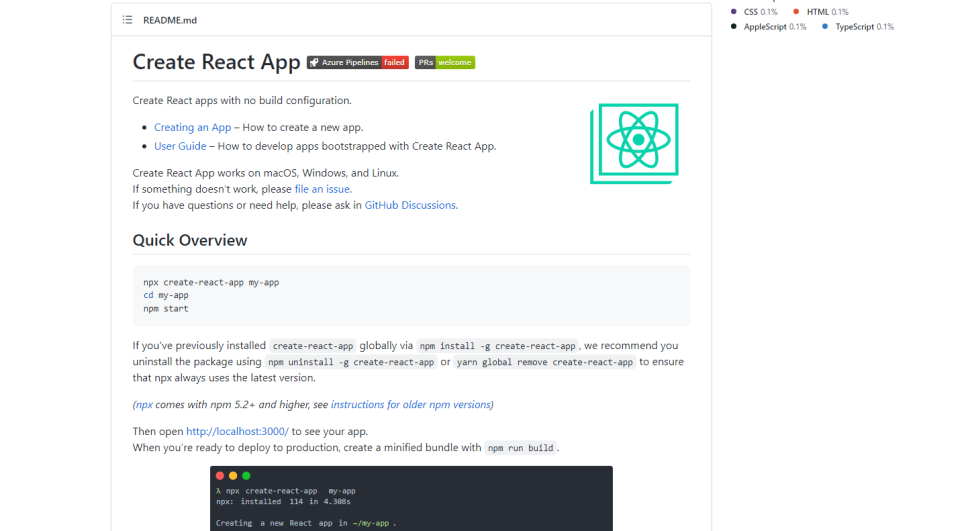Click the black AppleScript color dot

pyautogui.click(x=733, y=26)
